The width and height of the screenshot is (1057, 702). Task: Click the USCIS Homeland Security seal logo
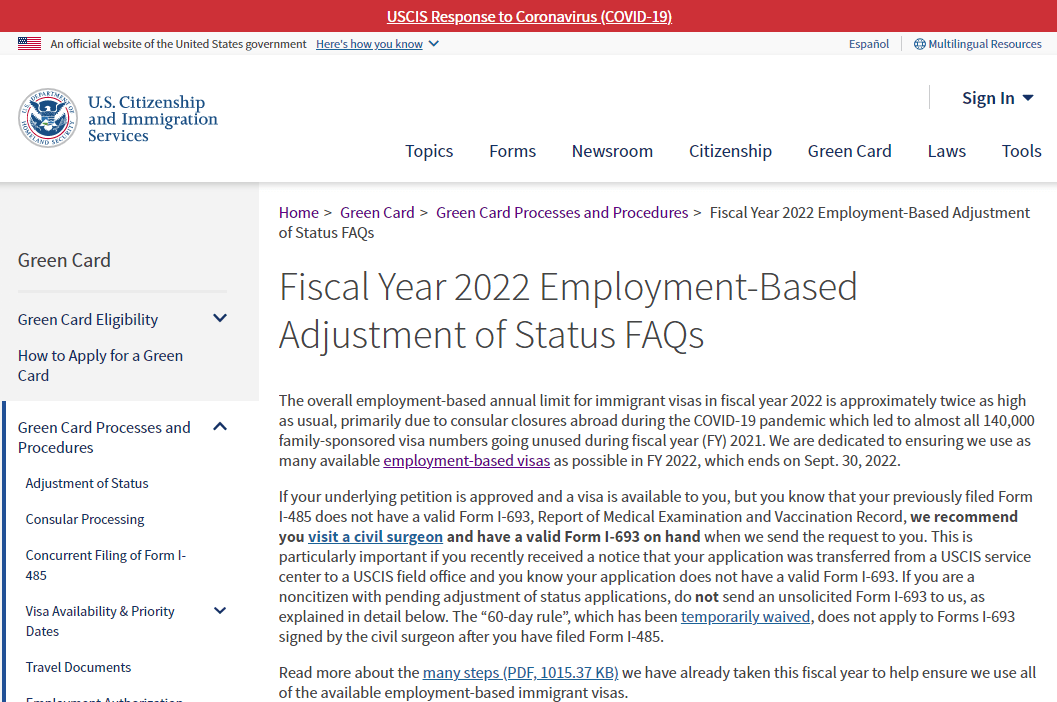coord(47,118)
